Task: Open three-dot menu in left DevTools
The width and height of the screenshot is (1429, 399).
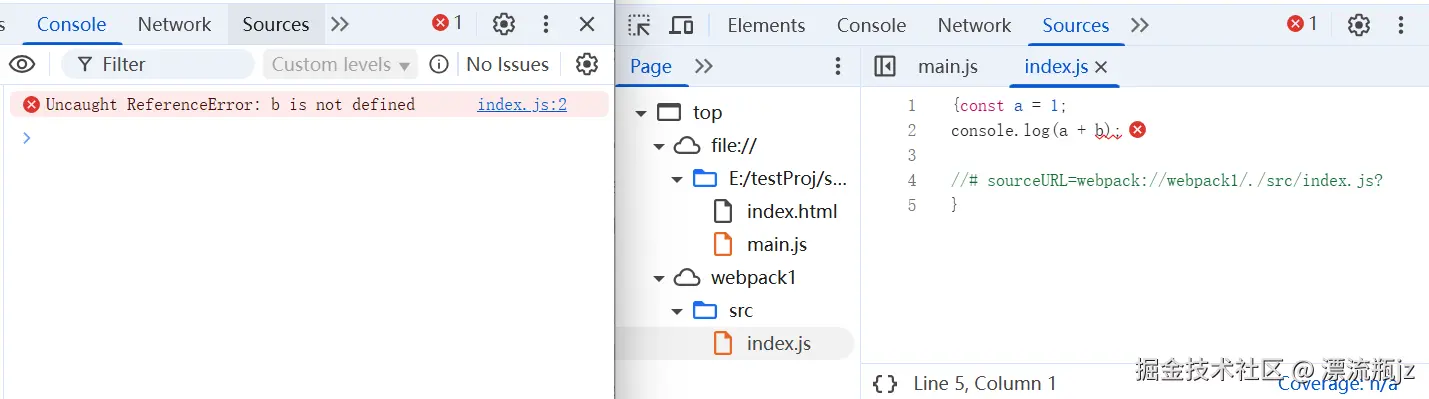Action: (x=546, y=24)
